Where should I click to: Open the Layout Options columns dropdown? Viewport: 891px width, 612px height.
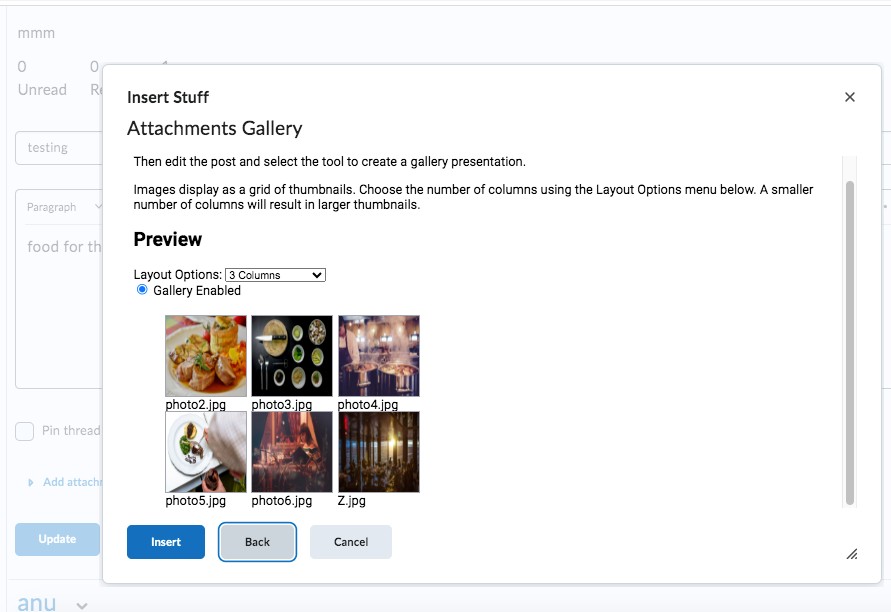coord(275,275)
